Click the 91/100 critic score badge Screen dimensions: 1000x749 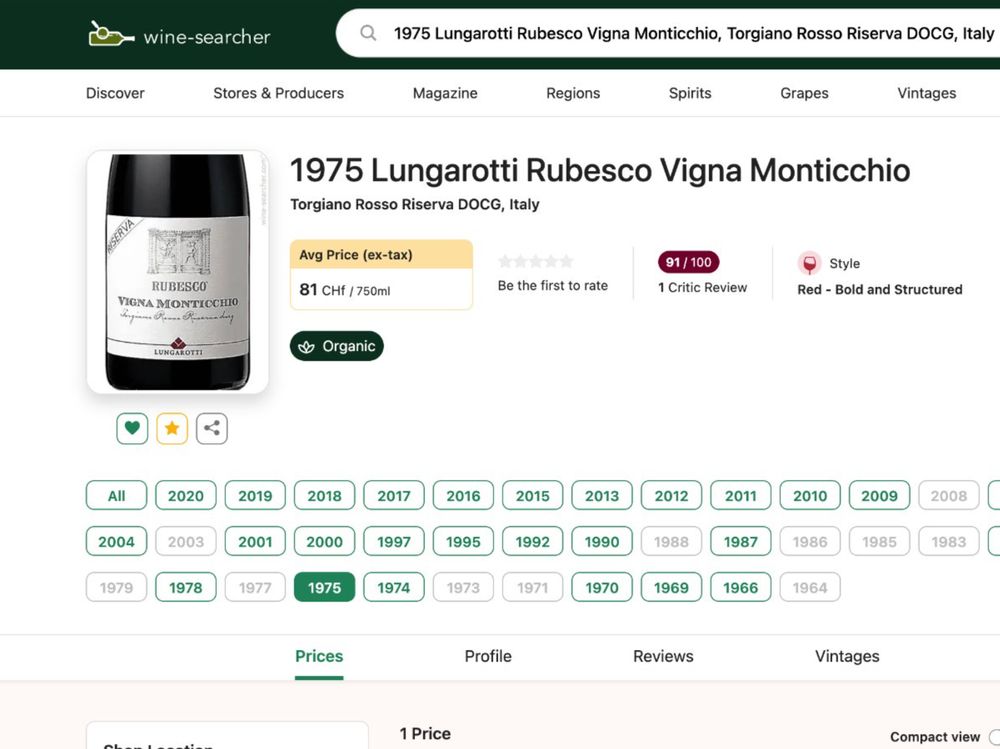click(x=687, y=262)
